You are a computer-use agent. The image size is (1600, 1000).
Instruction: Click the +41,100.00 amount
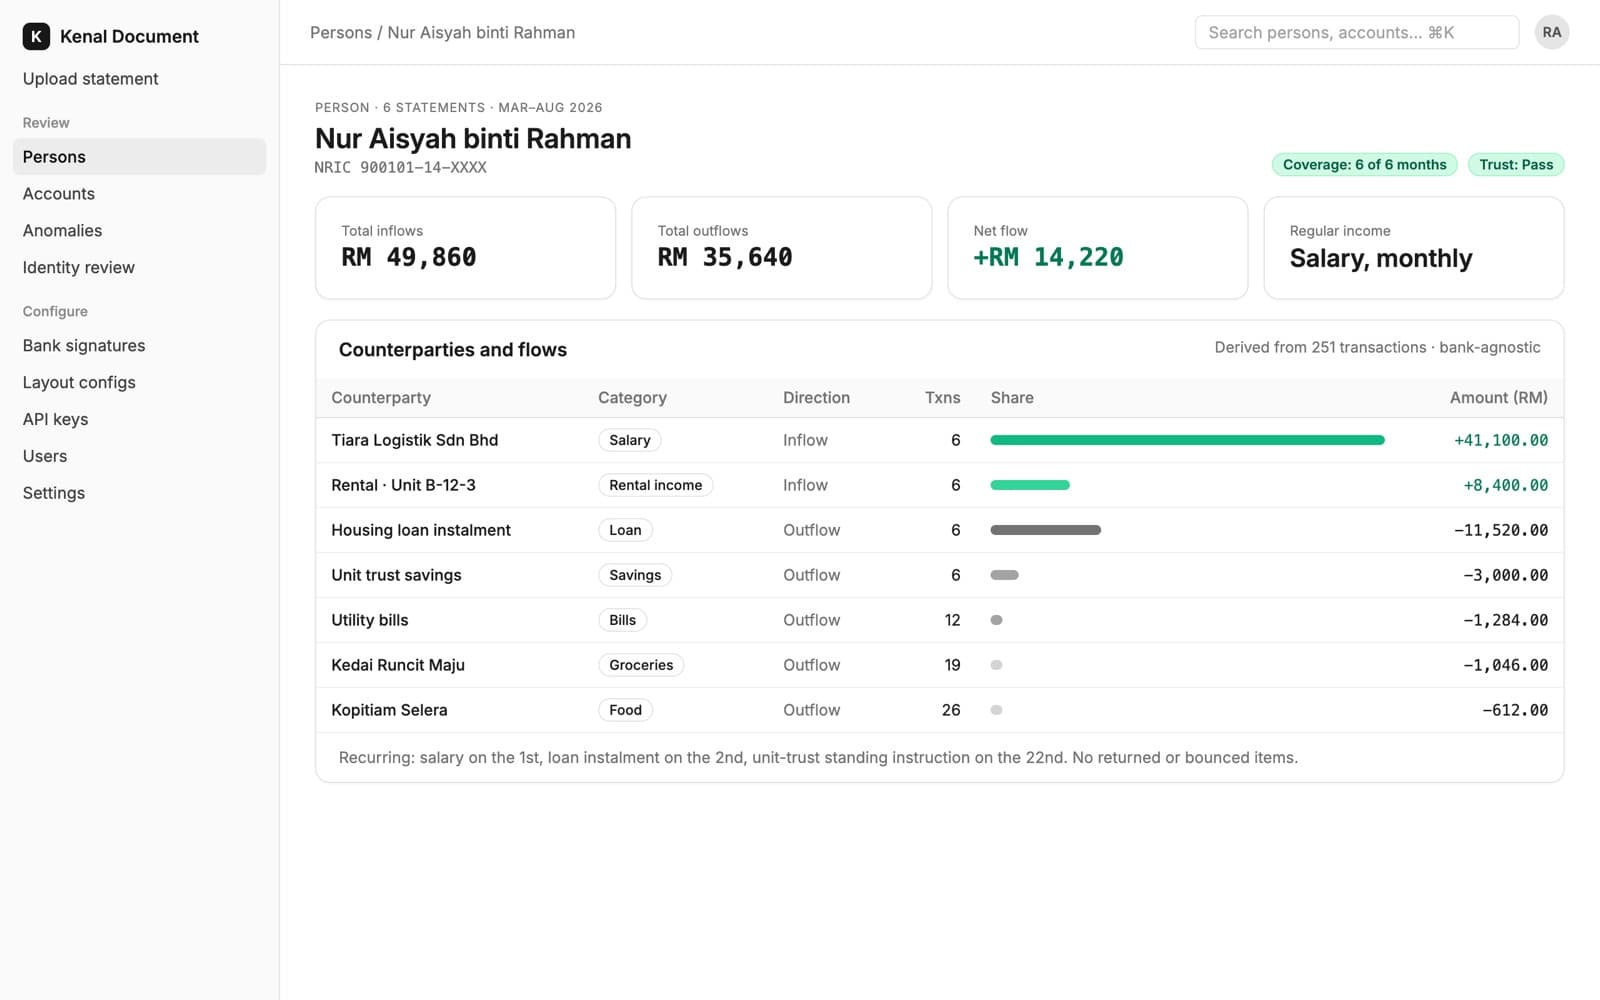coord(1501,440)
